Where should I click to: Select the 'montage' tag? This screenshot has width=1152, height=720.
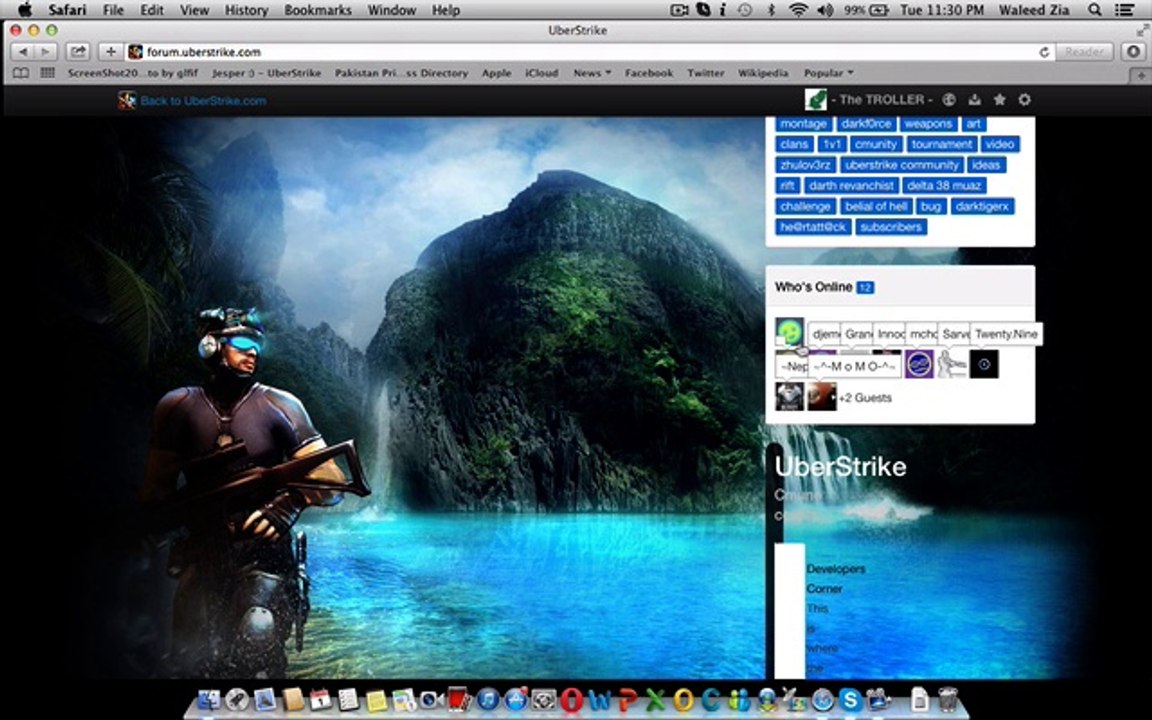click(x=803, y=123)
